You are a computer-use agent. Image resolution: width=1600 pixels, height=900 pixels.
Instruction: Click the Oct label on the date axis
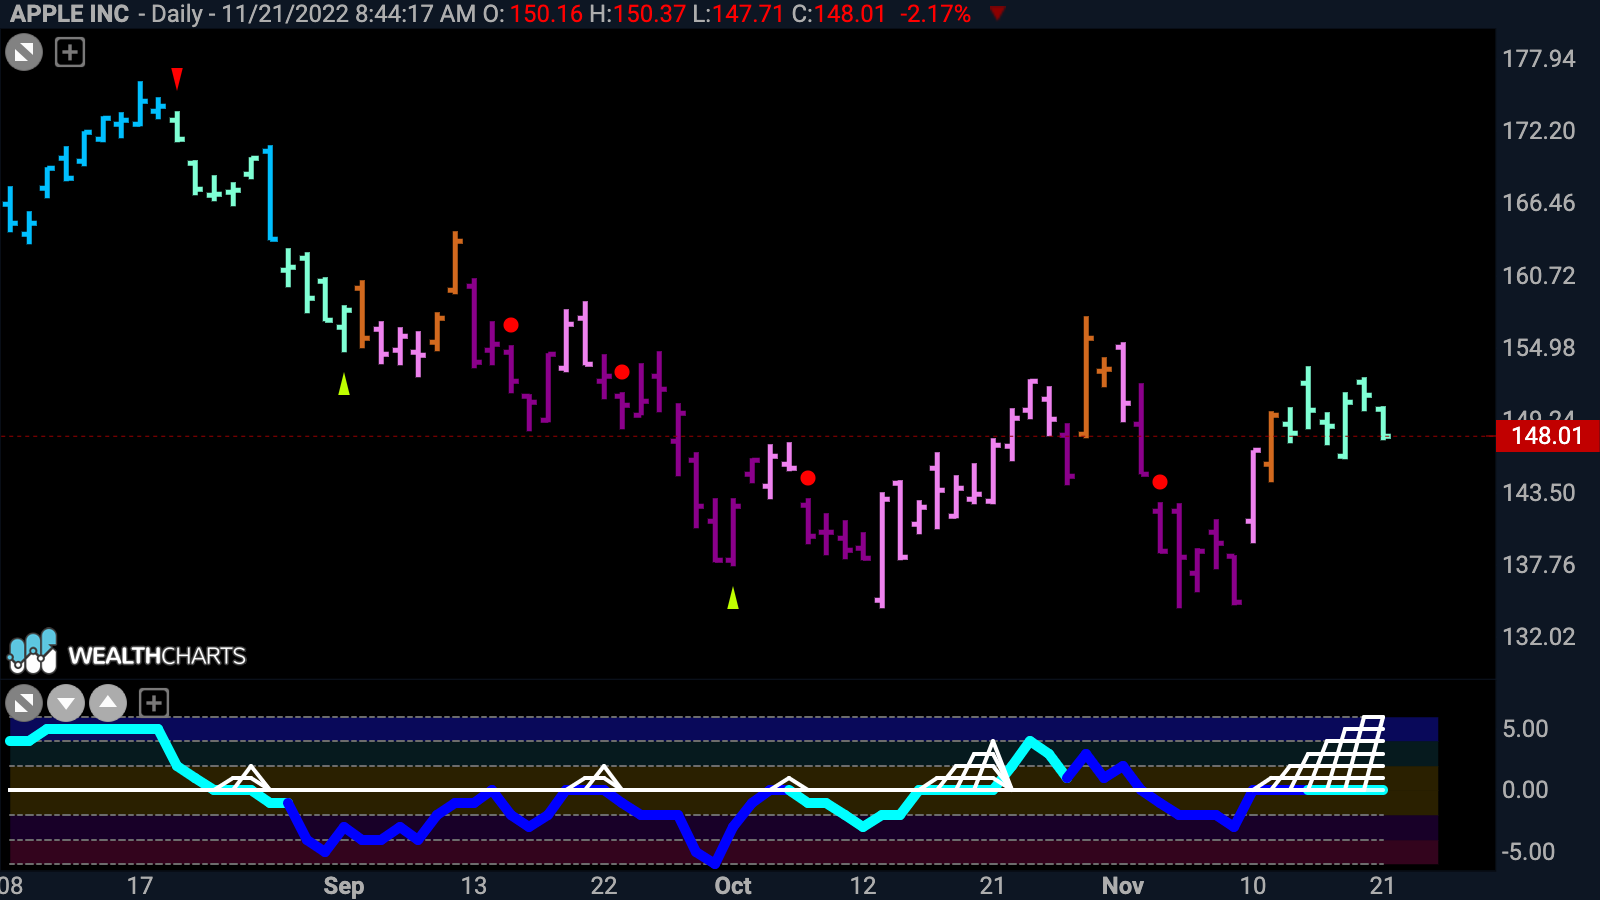733,886
